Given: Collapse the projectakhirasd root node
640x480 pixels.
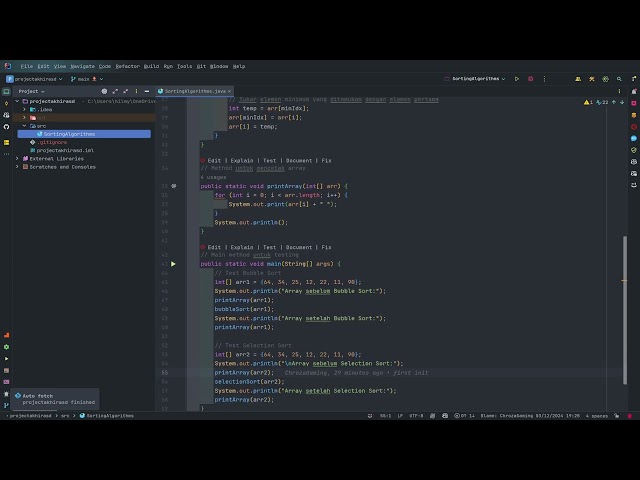Looking at the screenshot, I should (17, 101).
